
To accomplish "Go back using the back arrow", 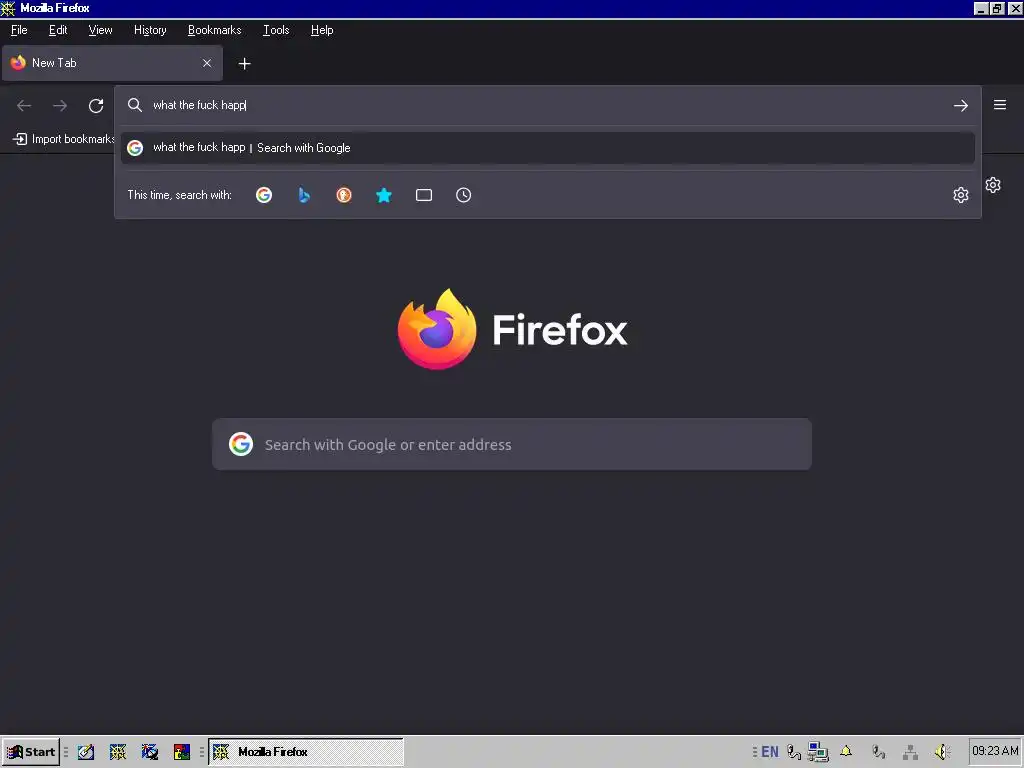I will [x=24, y=106].
